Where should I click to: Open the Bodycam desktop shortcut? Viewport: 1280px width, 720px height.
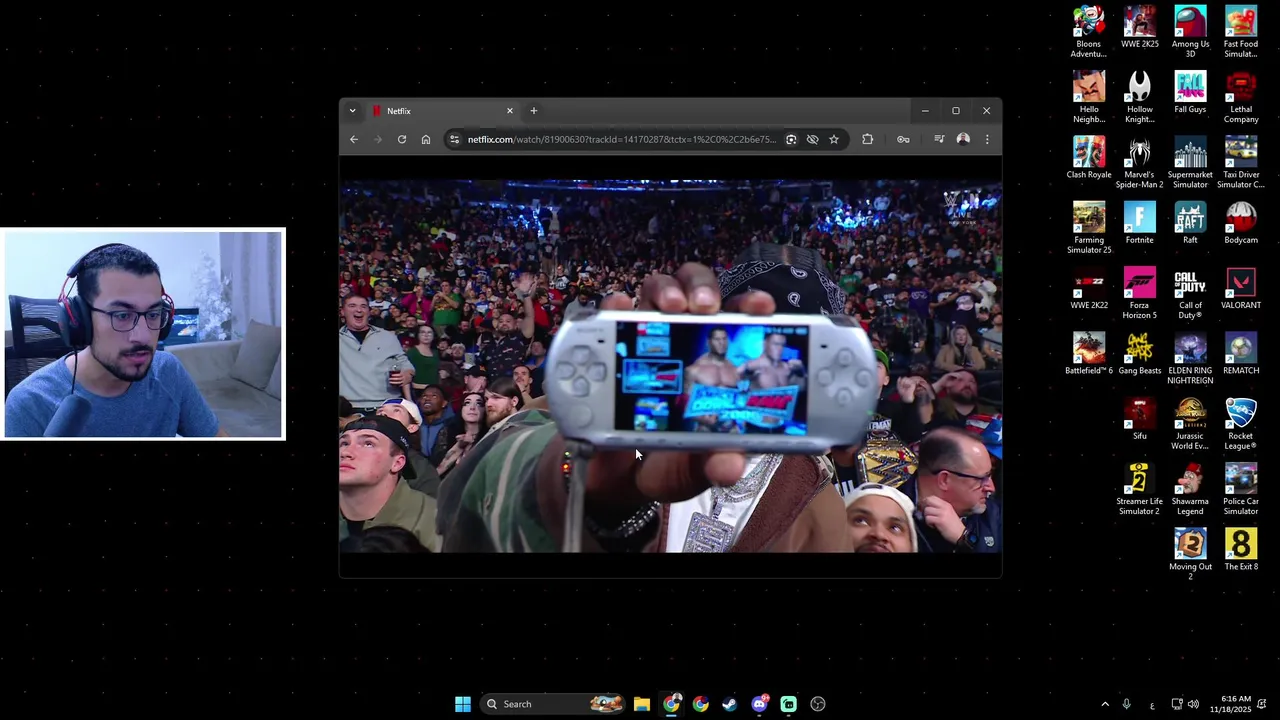tap(1241, 224)
